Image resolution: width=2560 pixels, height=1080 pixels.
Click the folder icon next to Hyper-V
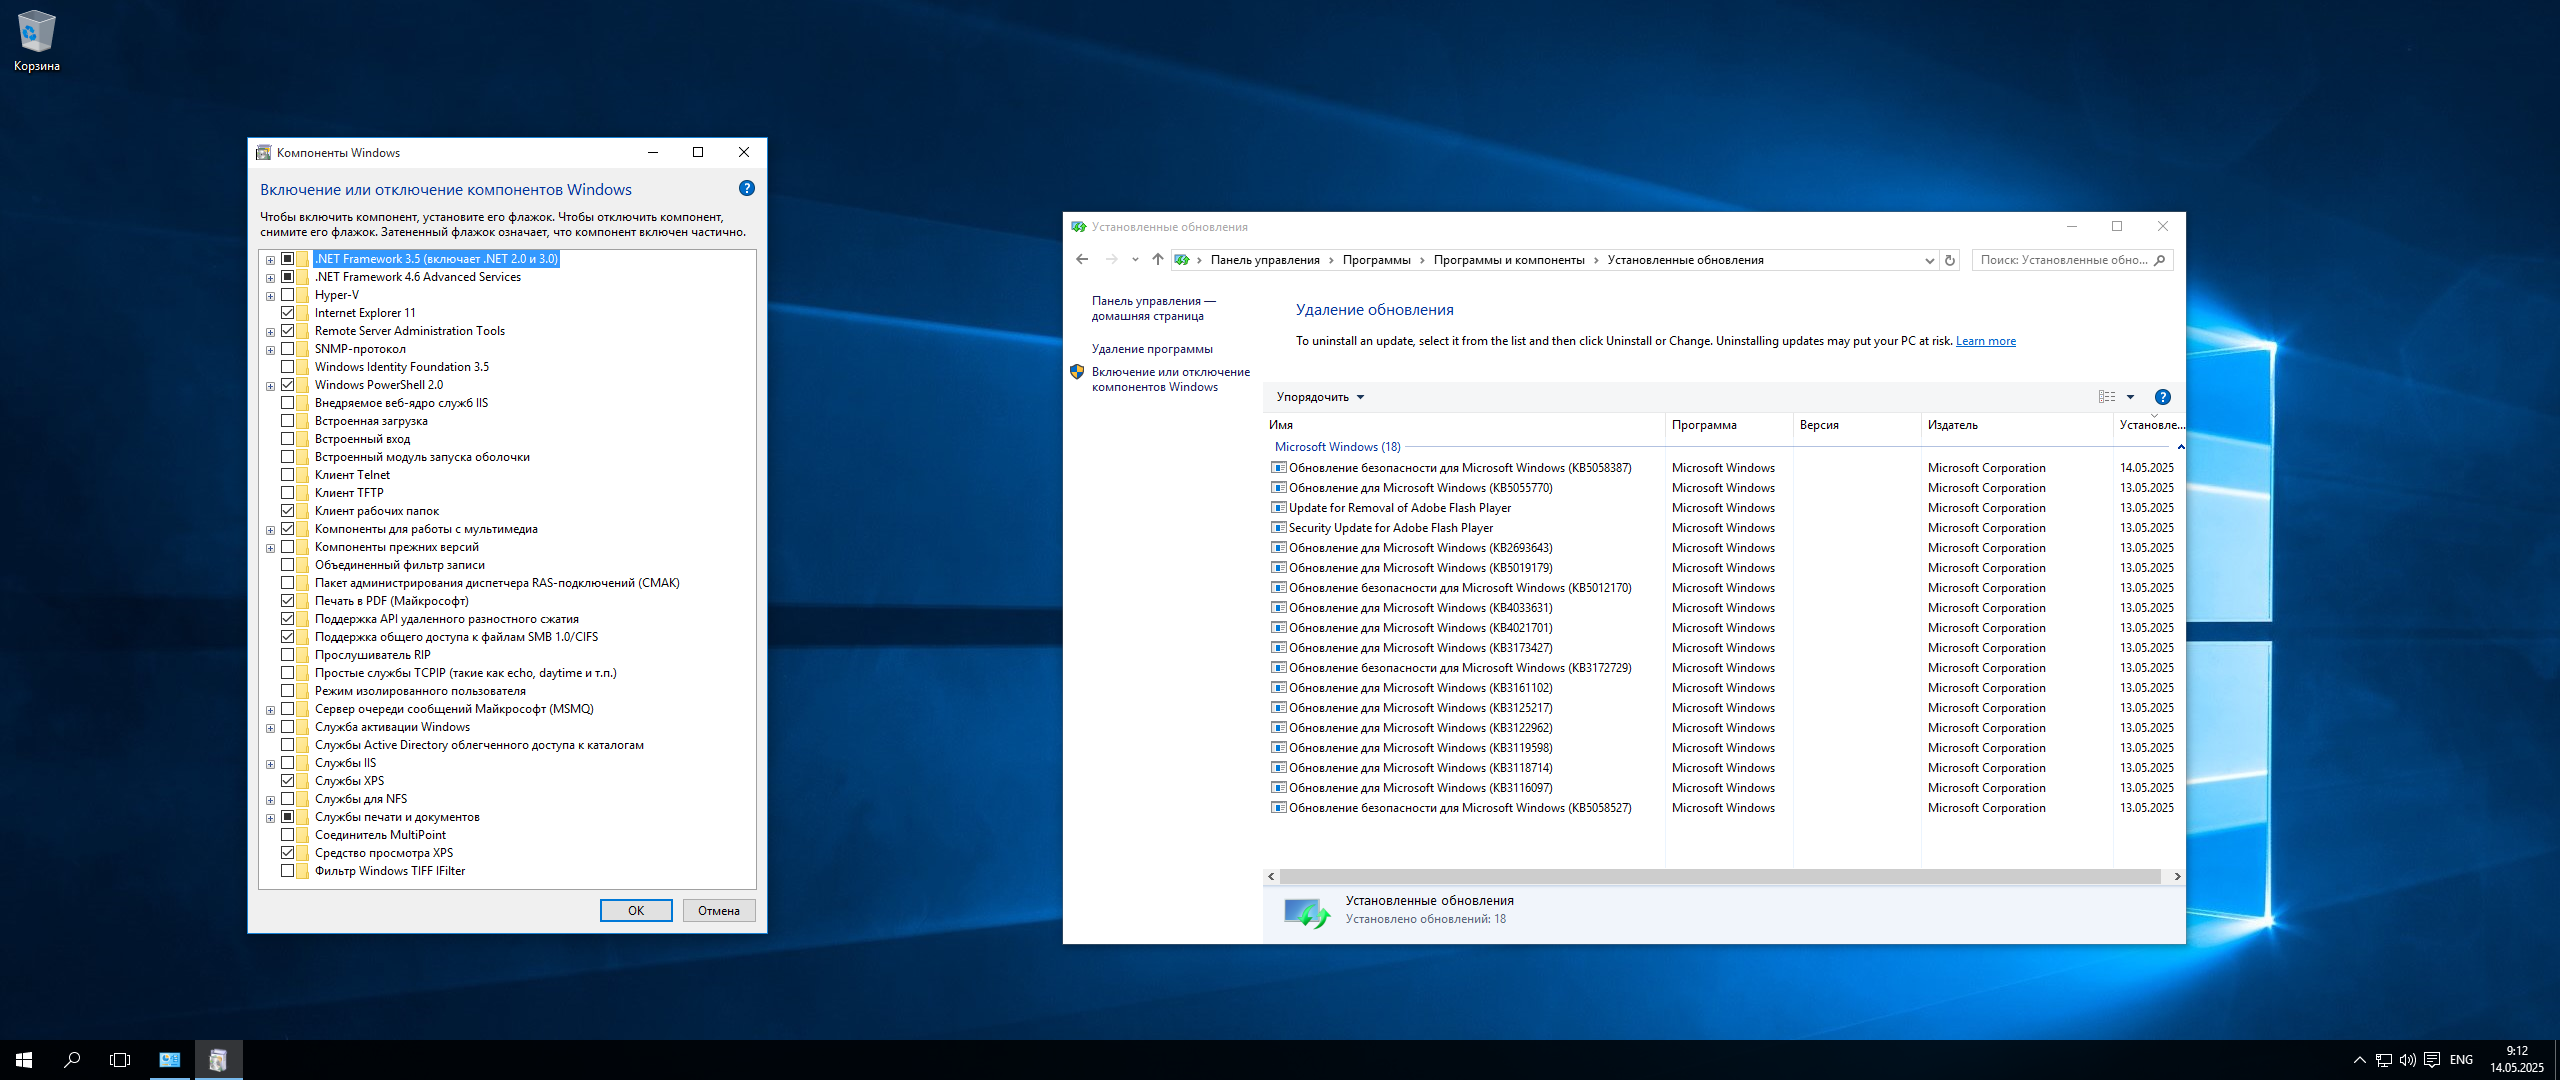pos(303,295)
